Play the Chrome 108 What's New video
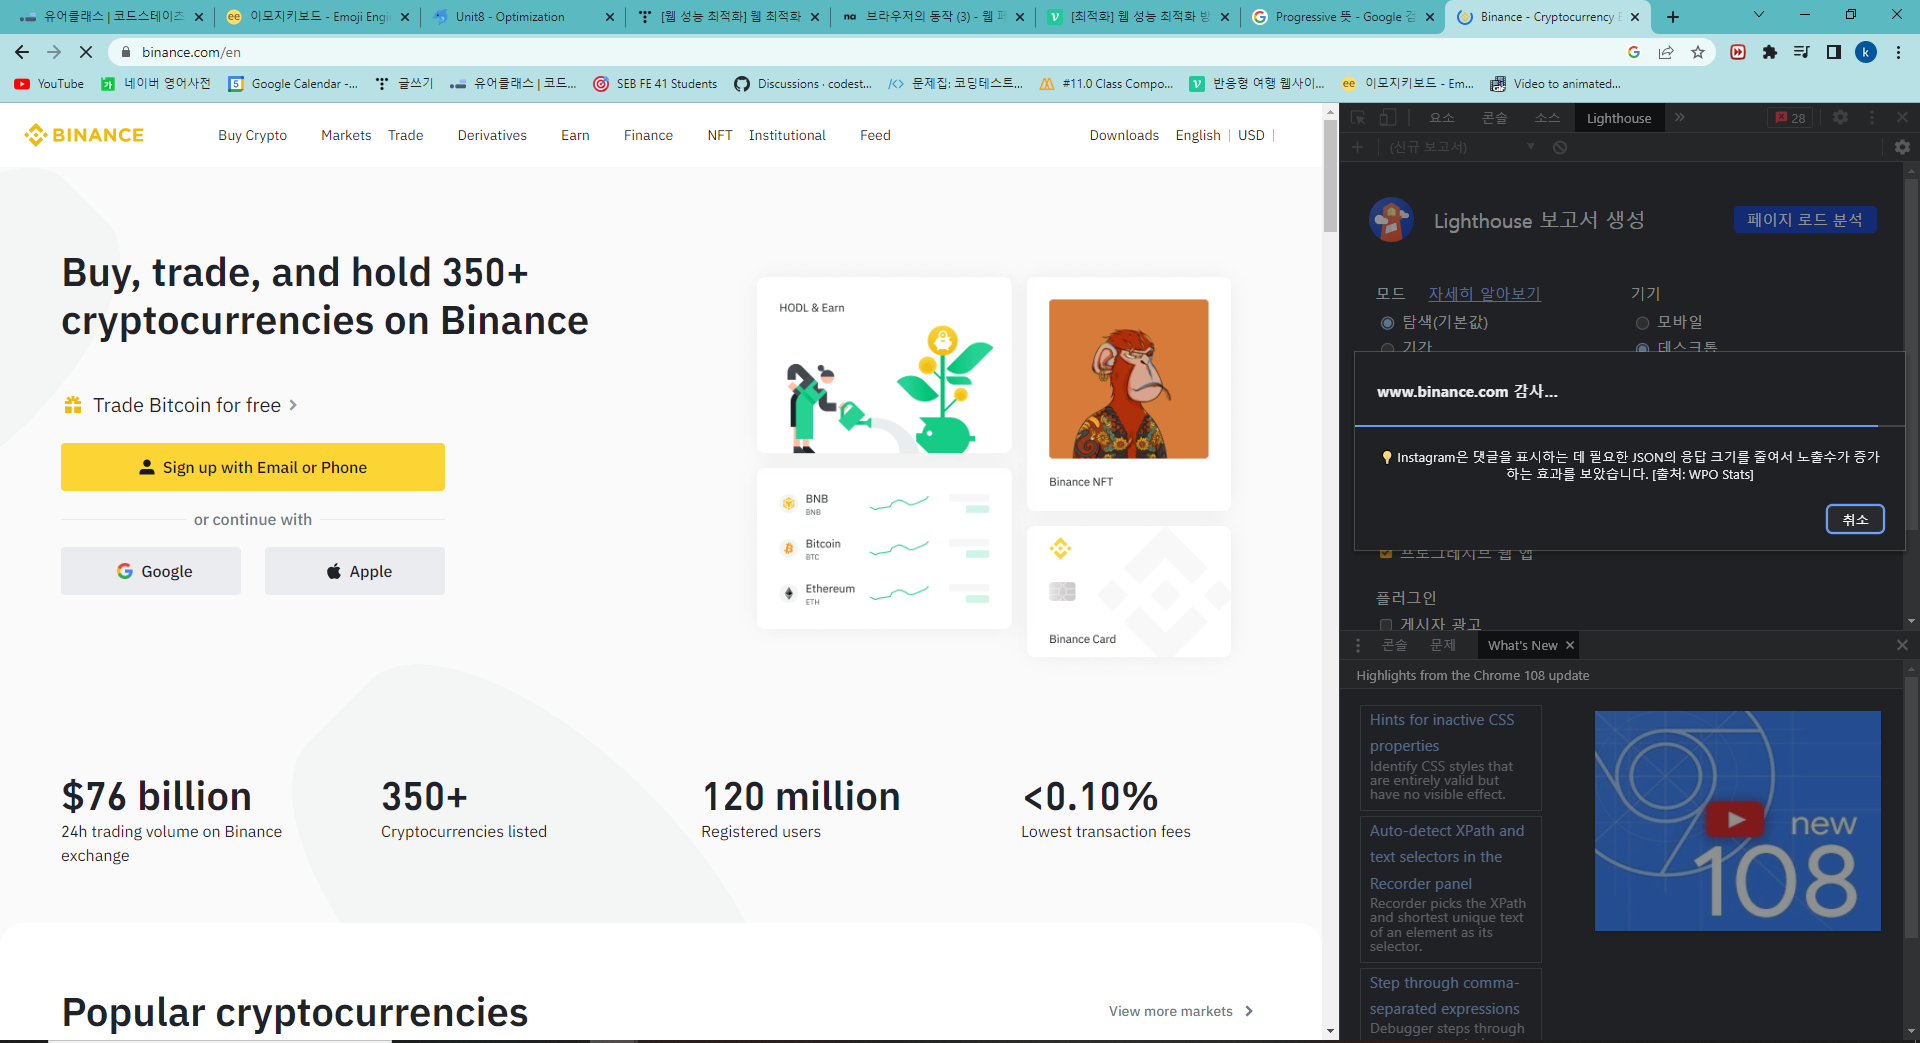This screenshot has width=1920, height=1043. click(1737, 820)
